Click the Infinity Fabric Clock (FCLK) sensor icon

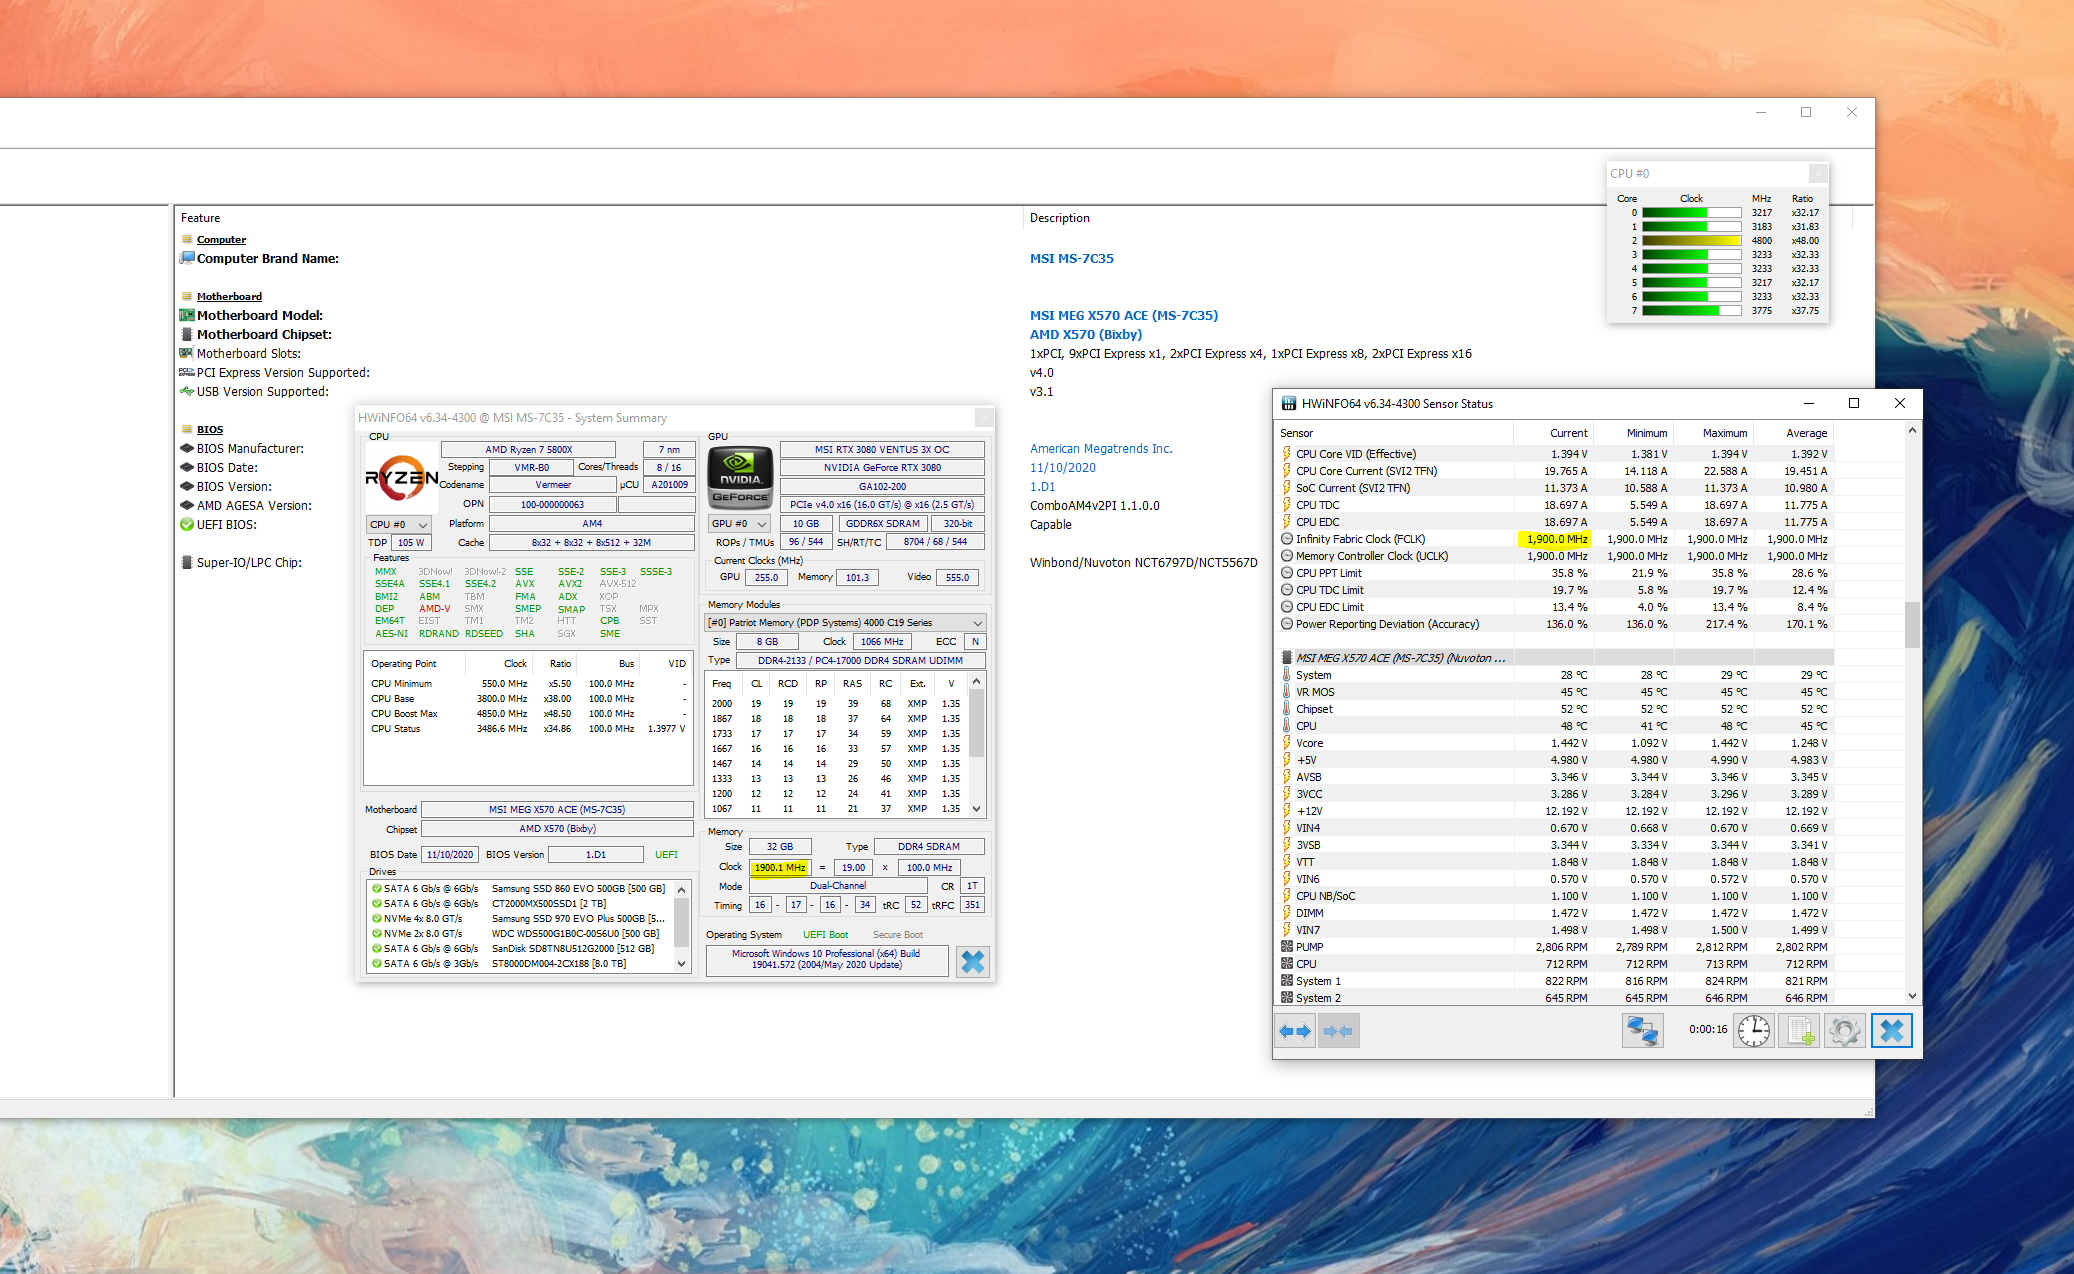pos(1287,539)
